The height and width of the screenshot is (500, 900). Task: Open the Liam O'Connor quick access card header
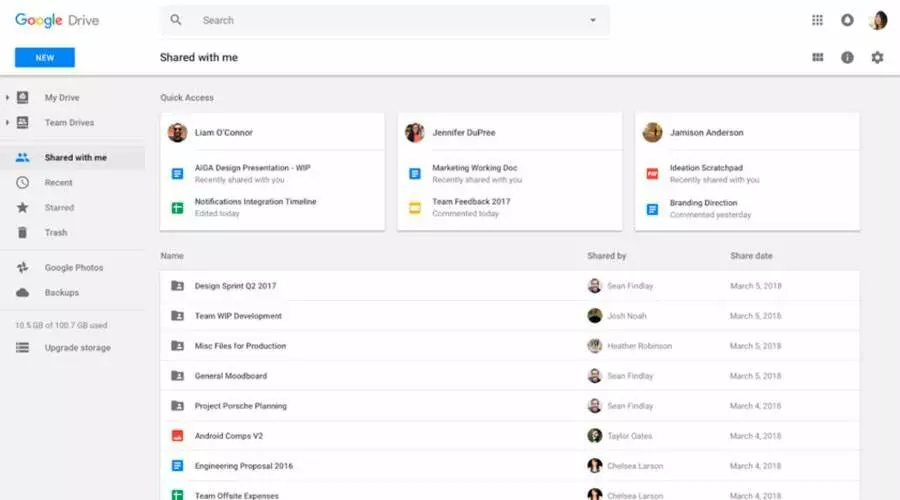272,132
